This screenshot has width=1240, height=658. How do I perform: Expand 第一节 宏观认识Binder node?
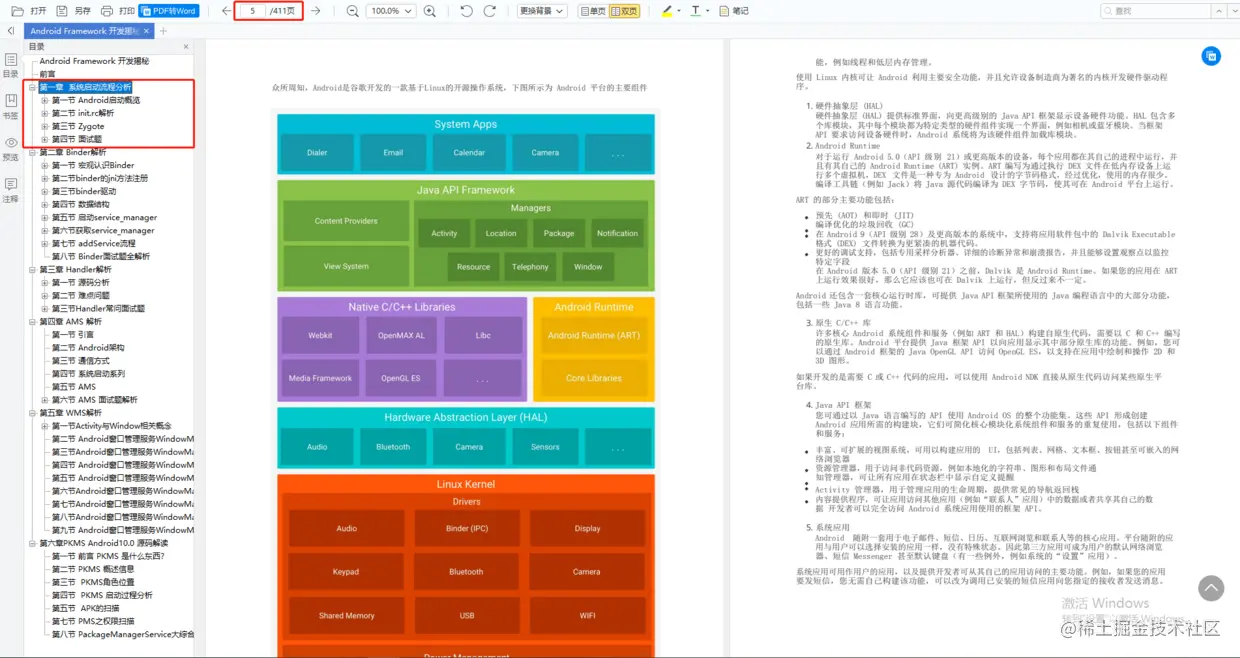(45, 165)
